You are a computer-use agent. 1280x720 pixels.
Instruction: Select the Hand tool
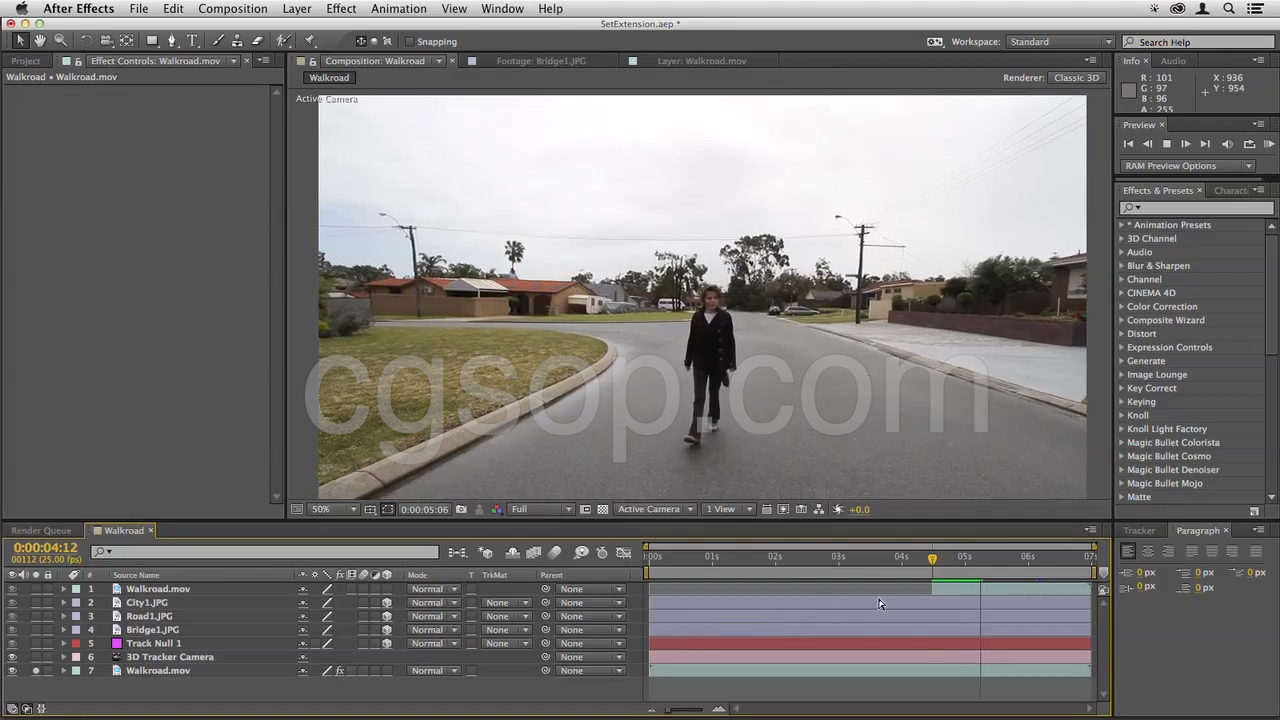click(x=40, y=41)
